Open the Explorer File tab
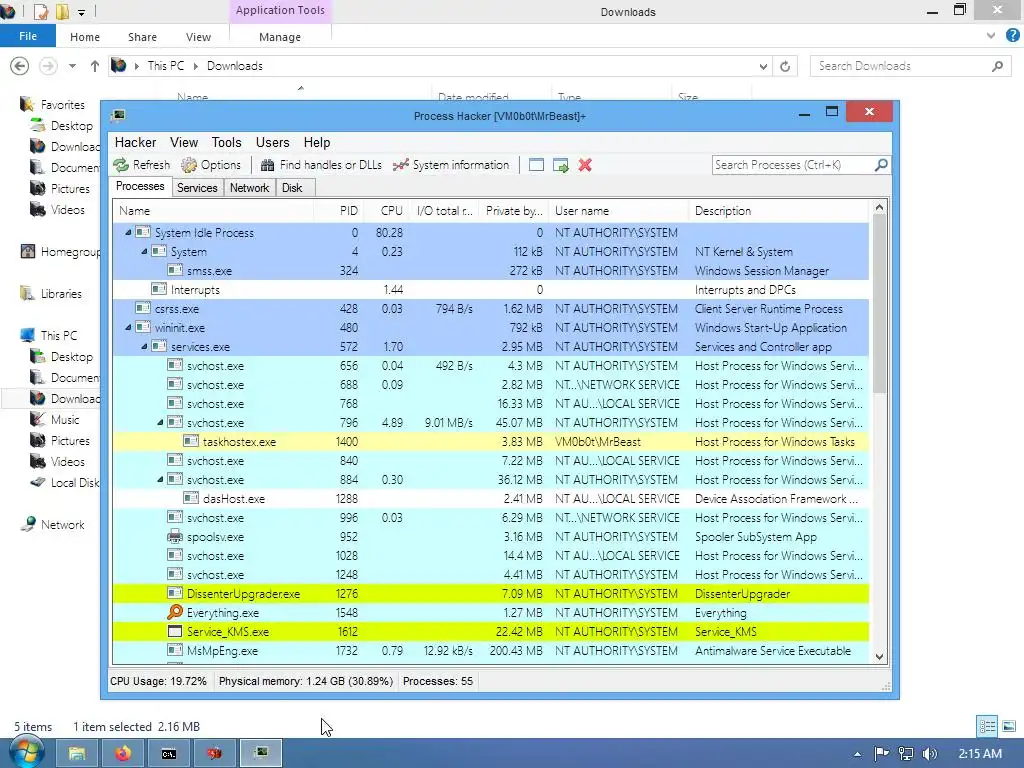The image size is (1024, 768). coord(27,36)
